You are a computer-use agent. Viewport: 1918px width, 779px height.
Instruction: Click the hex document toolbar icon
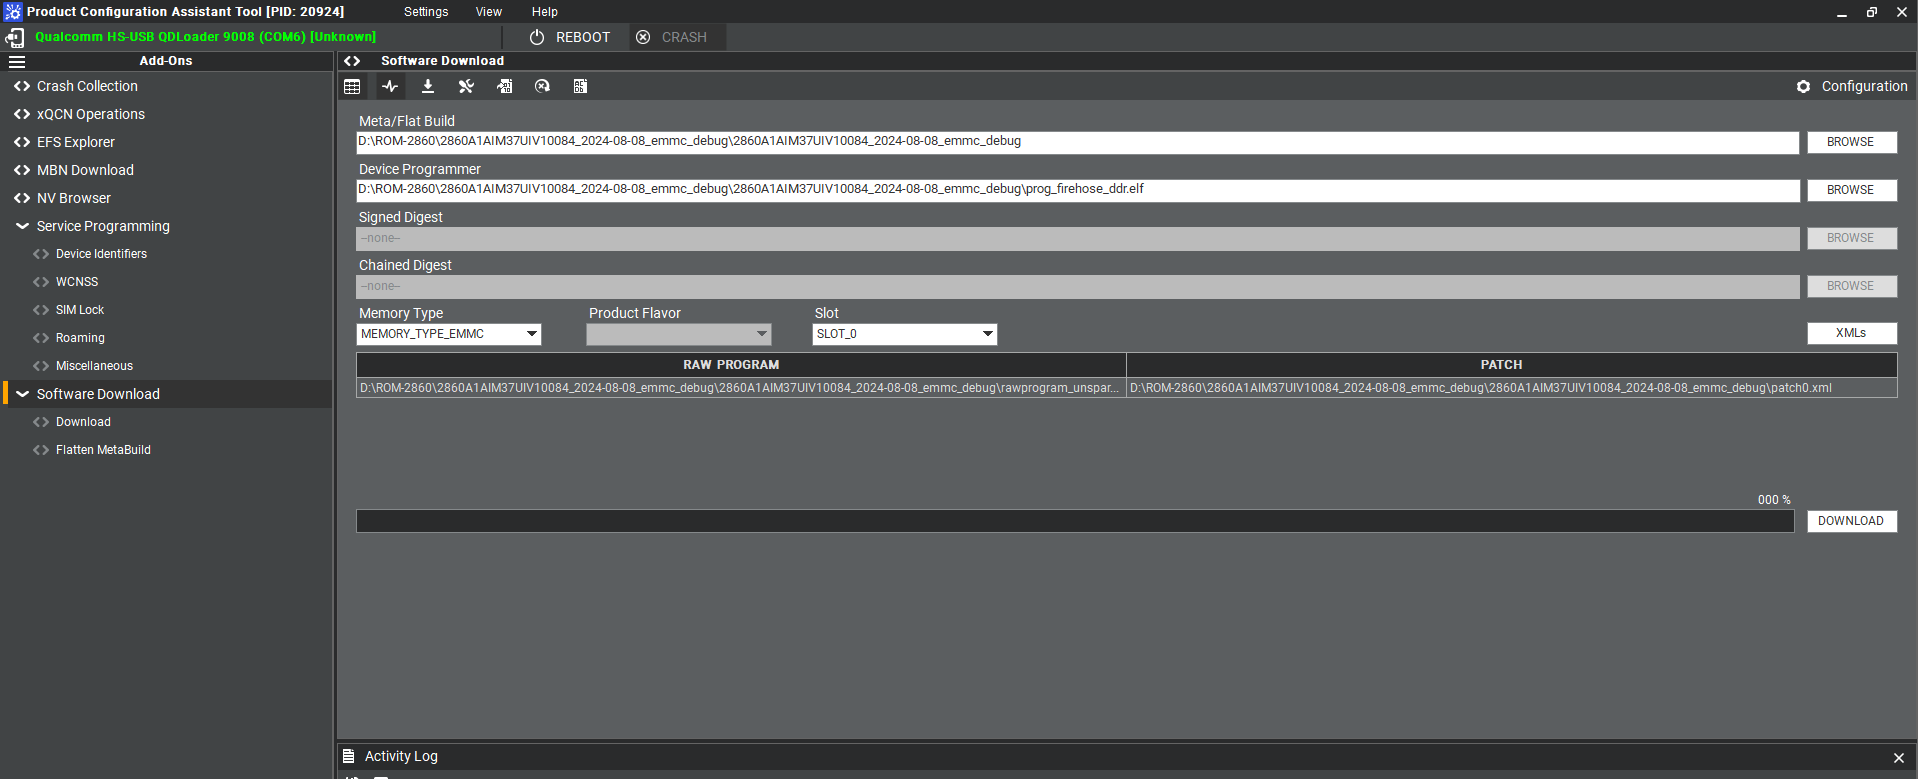pyautogui.click(x=580, y=87)
